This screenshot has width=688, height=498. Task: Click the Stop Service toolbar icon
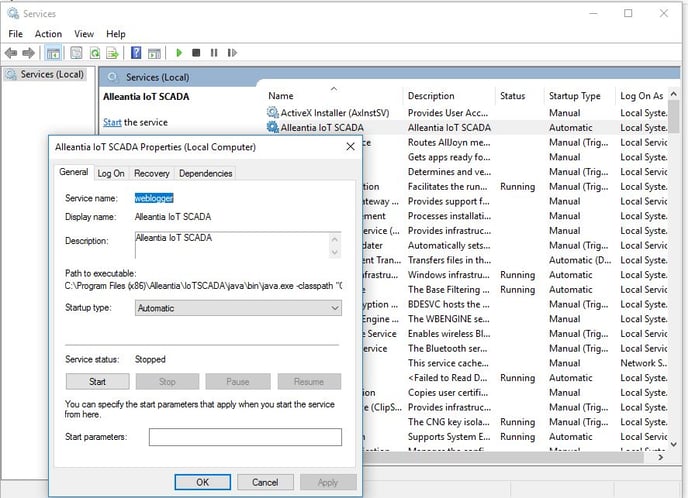click(x=196, y=53)
